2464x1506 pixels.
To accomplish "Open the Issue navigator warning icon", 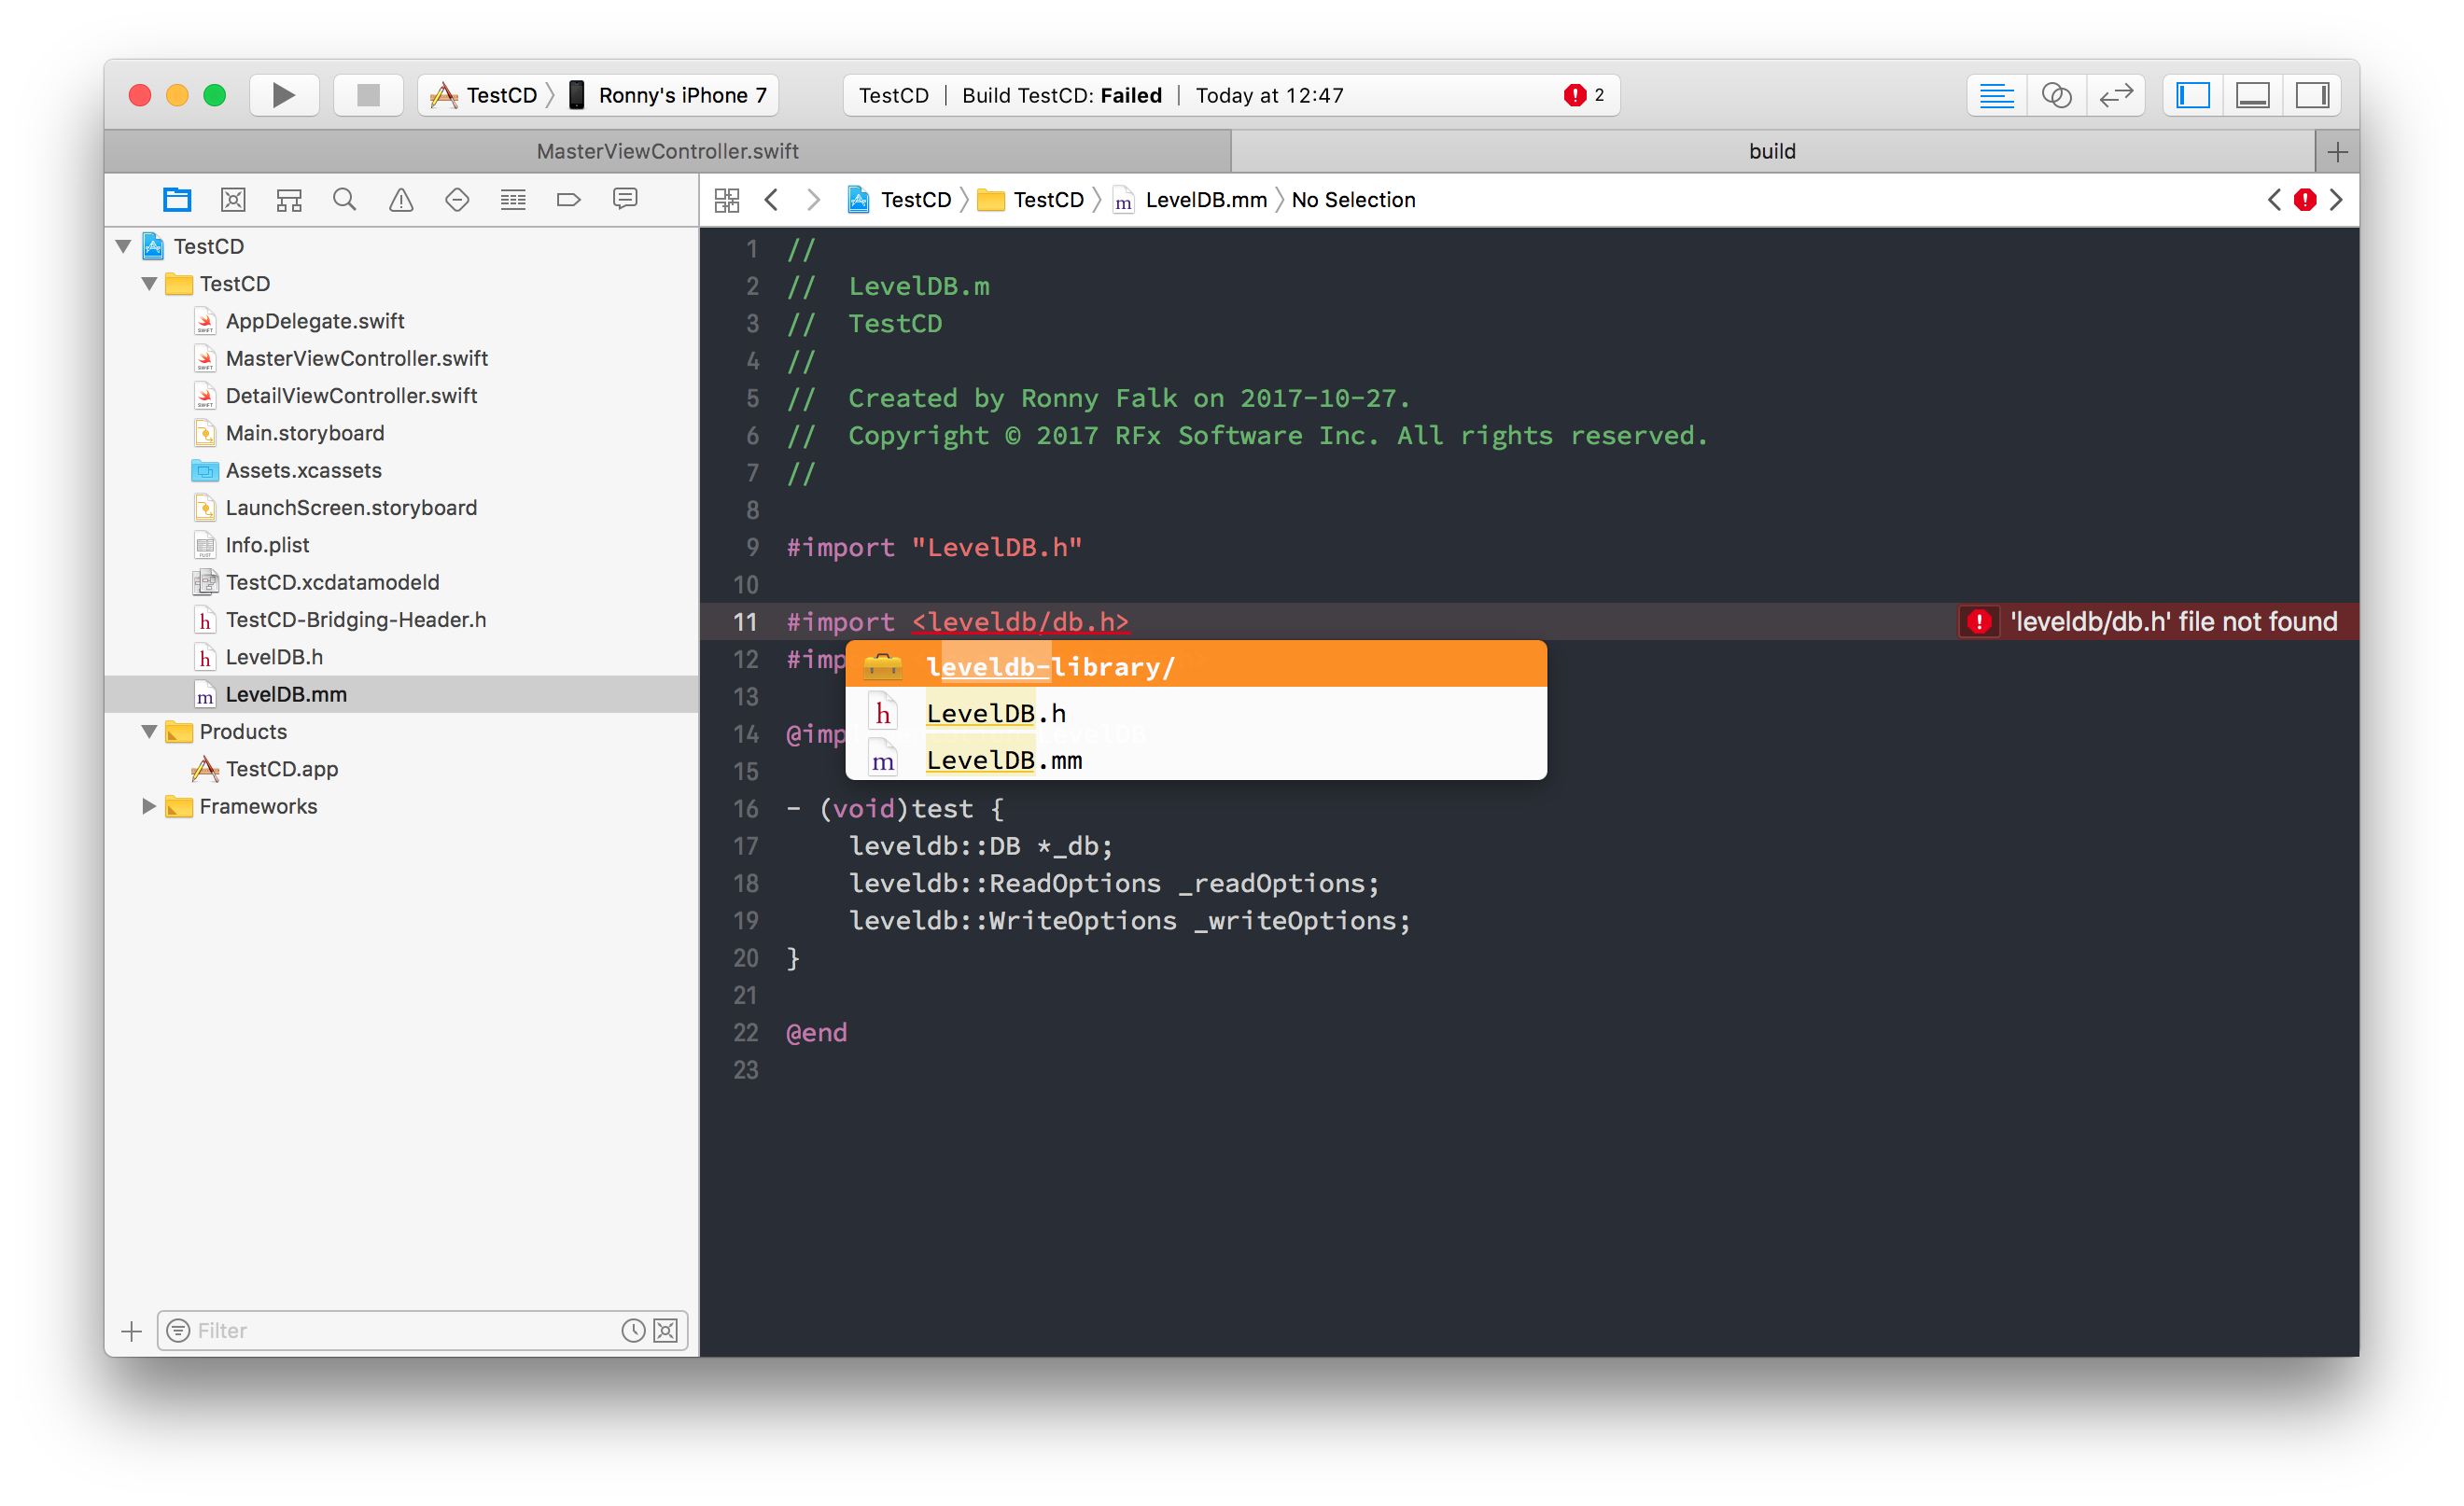I will (x=401, y=199).
